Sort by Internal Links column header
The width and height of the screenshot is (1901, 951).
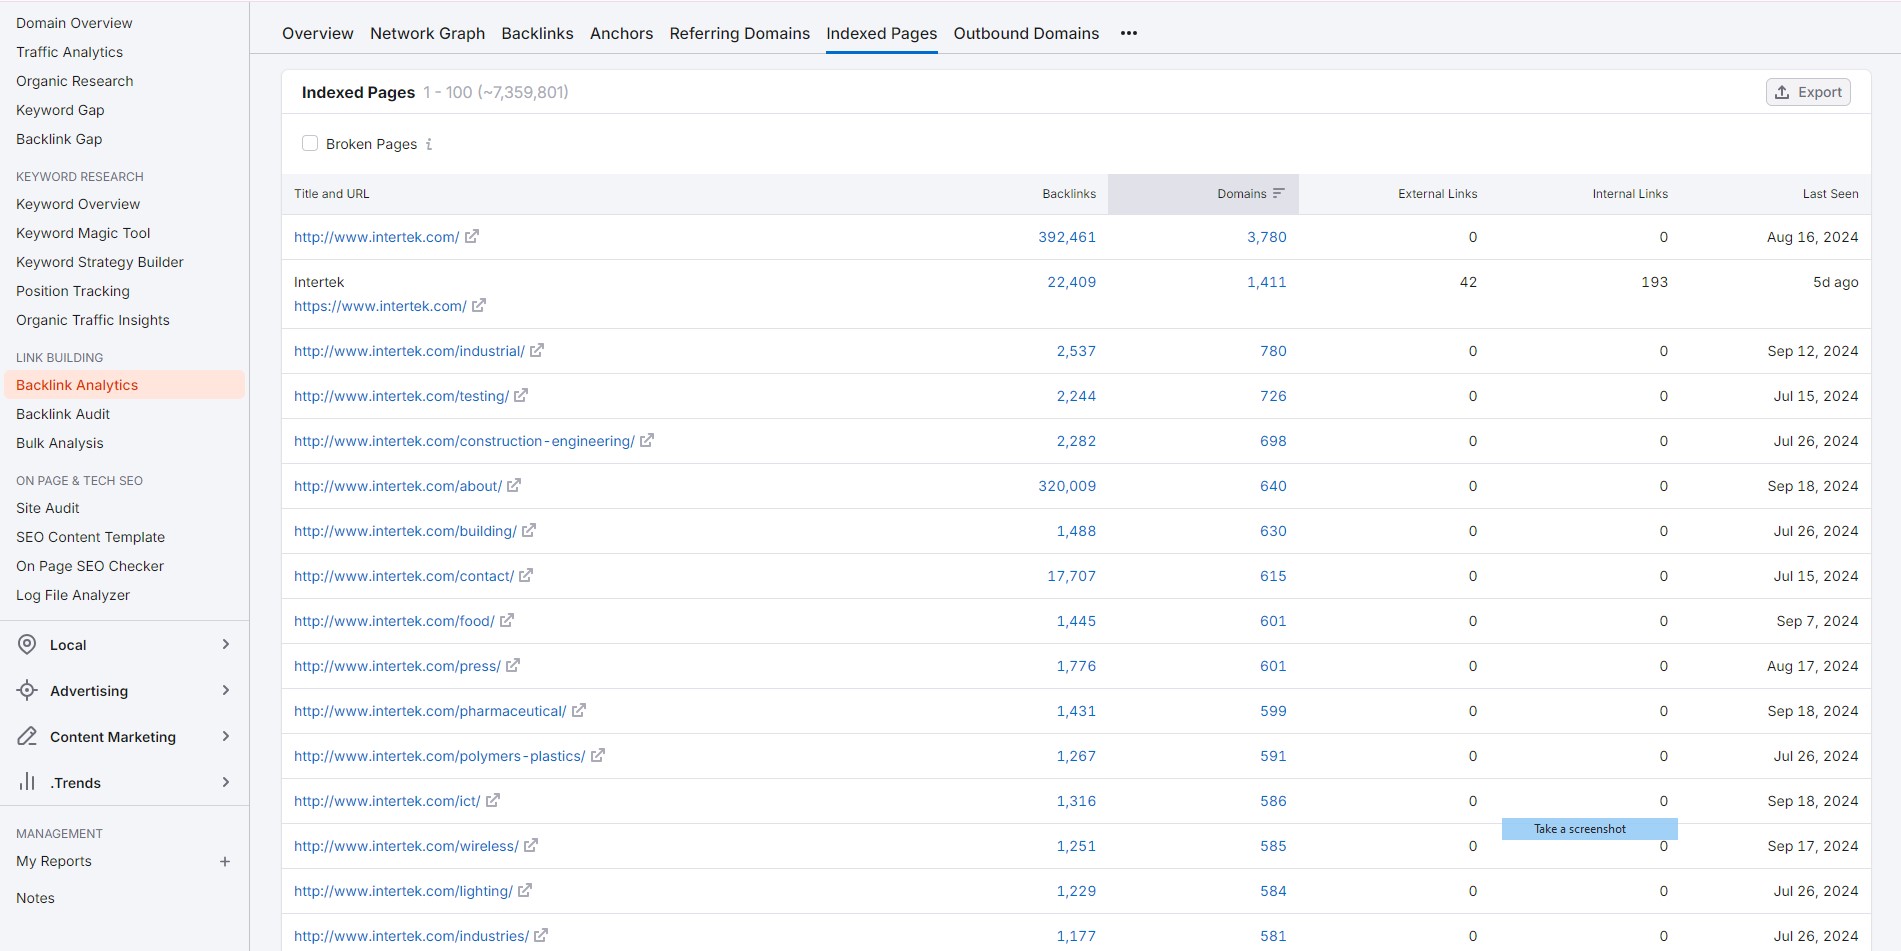tap(1630, 194)
